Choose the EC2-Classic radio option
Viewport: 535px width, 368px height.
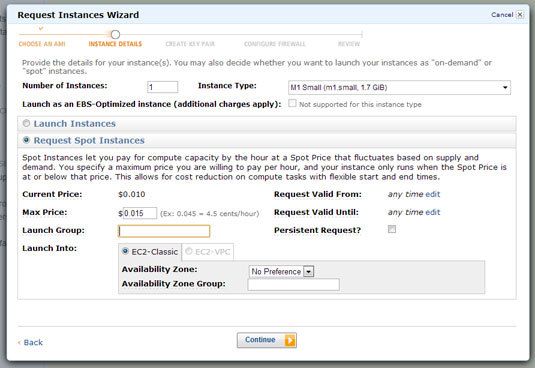[x=125, y=251]
